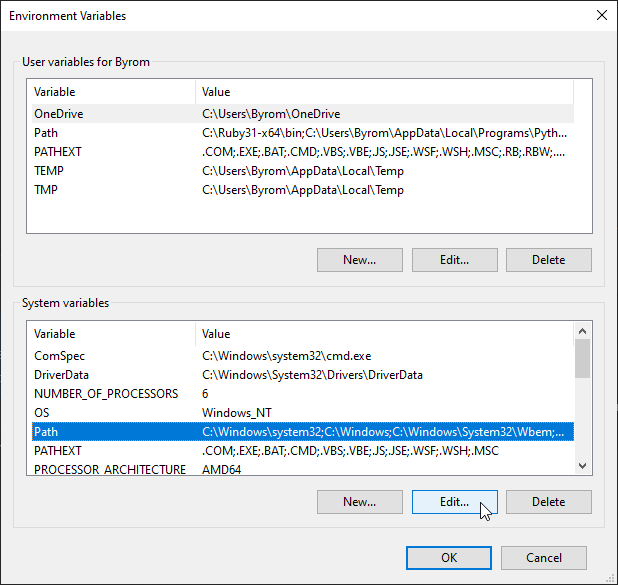Click Edit under user variables
The image size is (618, 585).
[x=455, y=260]
